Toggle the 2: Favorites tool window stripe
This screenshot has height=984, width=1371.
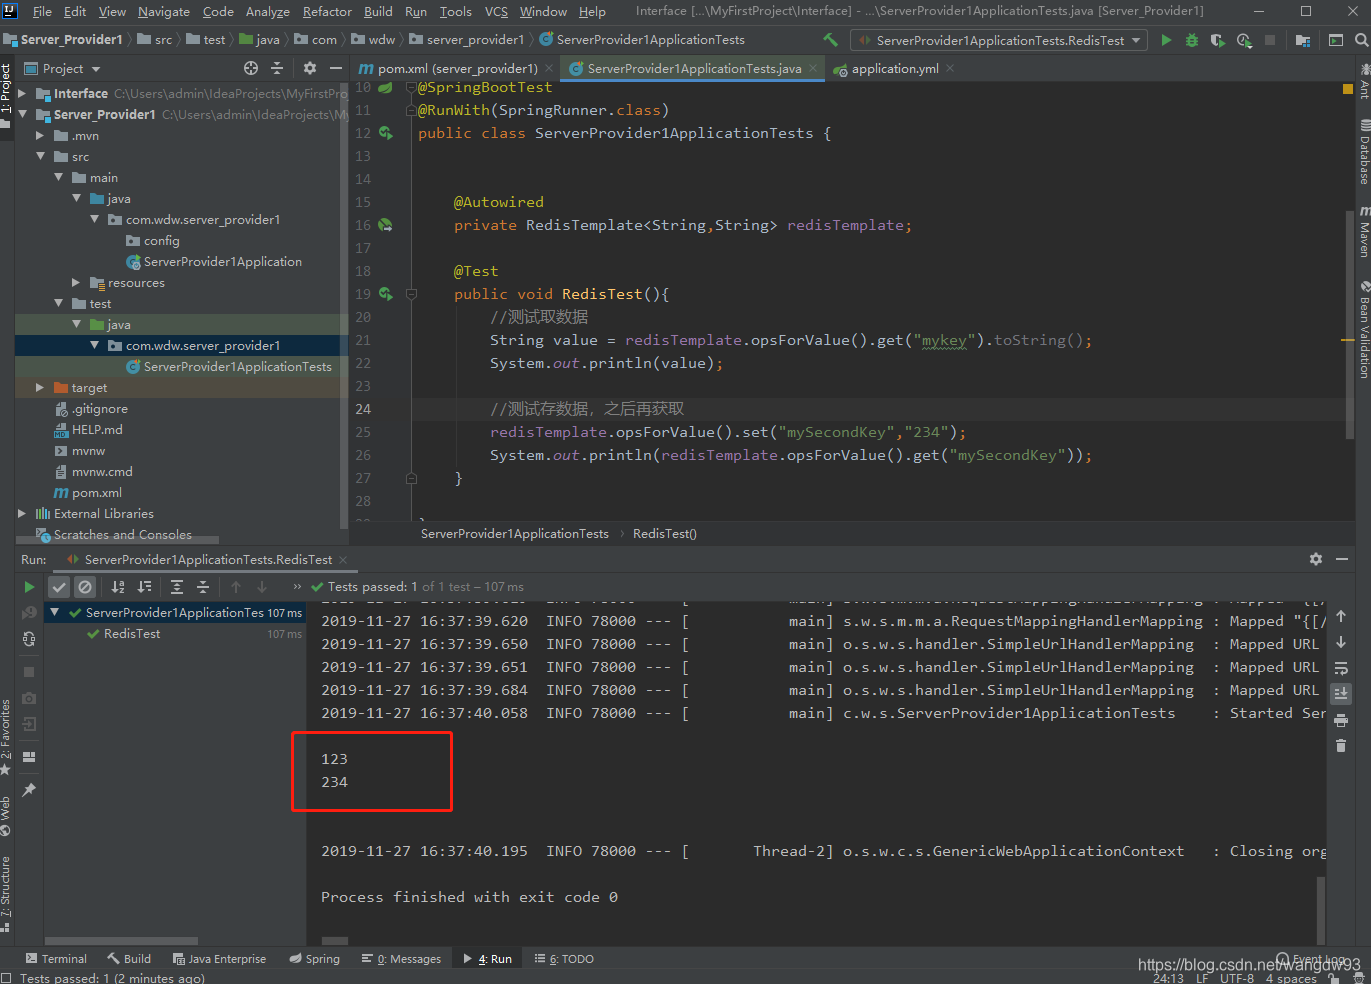coord(6,737)
